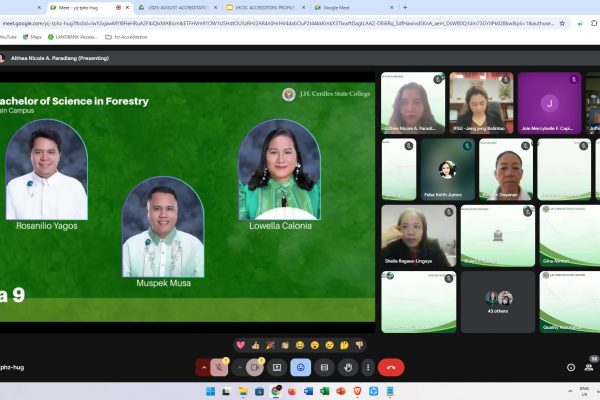The height and width of the screenshot is (400, 600).
Task: Click Rosanilio Yagos photo in presentation
Action: click(x=46, y=170)
